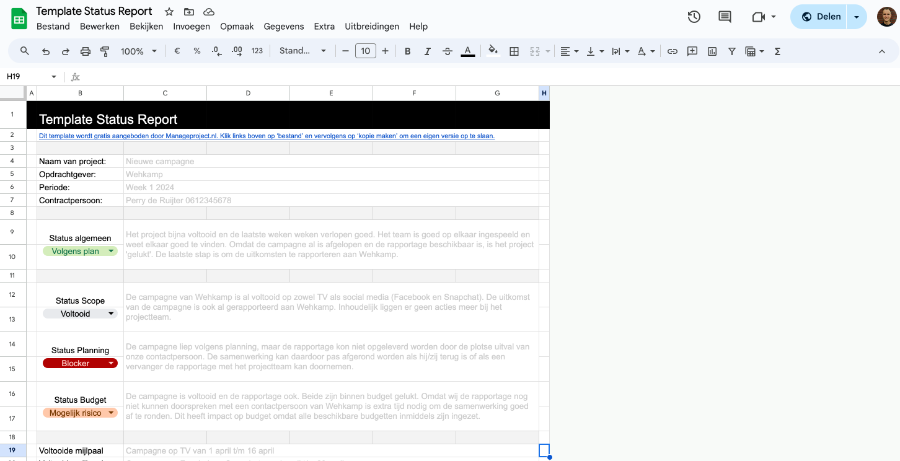Check the cloud save status icon
Viewport: 900px width, 461px height.
(209, 11)
